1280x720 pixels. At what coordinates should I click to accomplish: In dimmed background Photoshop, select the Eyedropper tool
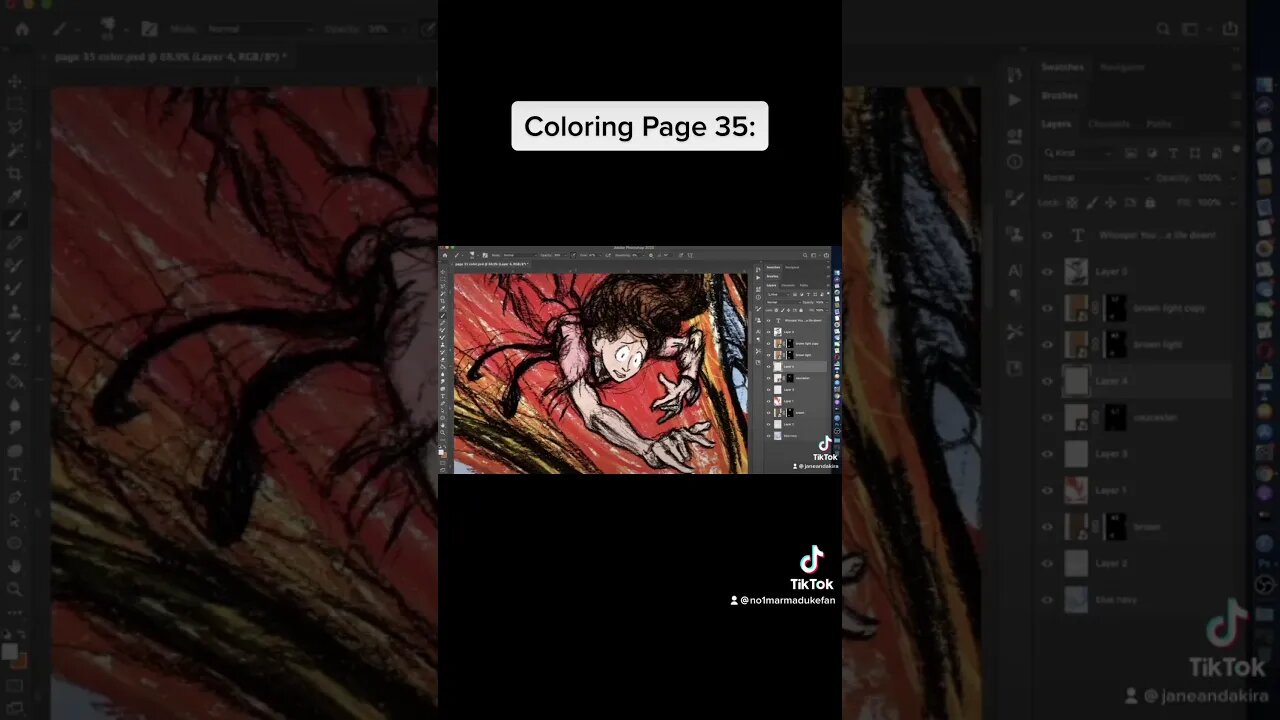15,197
